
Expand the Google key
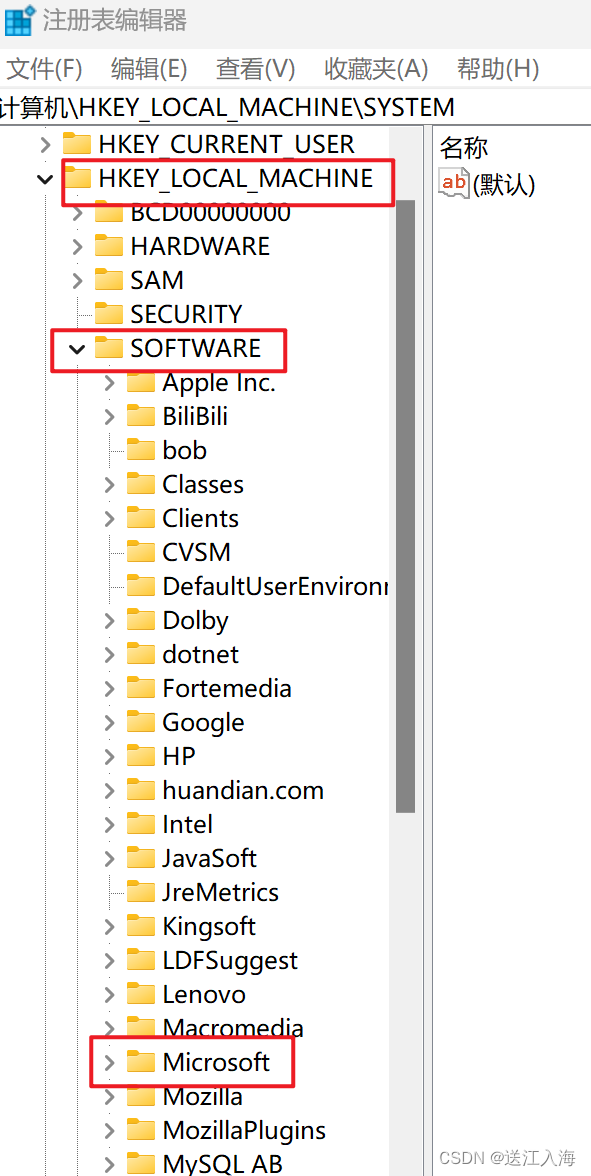pyautogui.click(x=110, y=723)
